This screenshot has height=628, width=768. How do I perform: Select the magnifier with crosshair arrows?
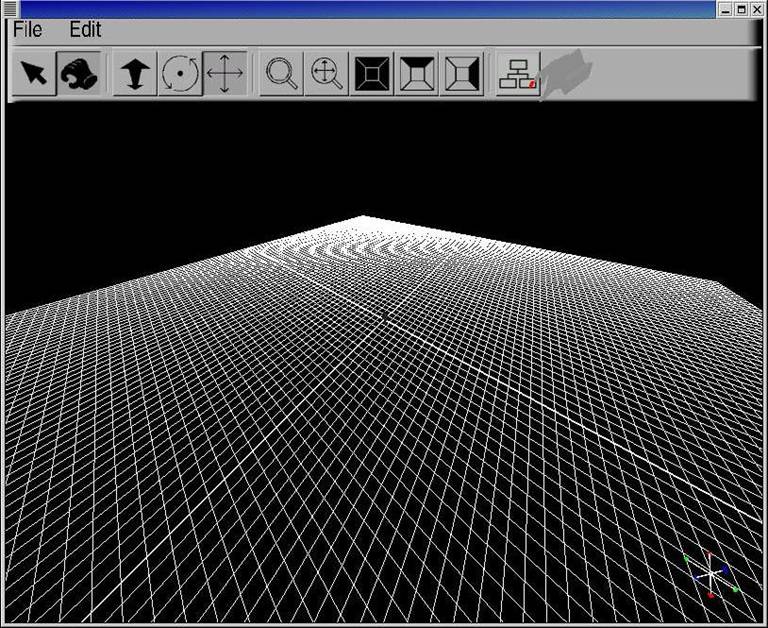326,73
